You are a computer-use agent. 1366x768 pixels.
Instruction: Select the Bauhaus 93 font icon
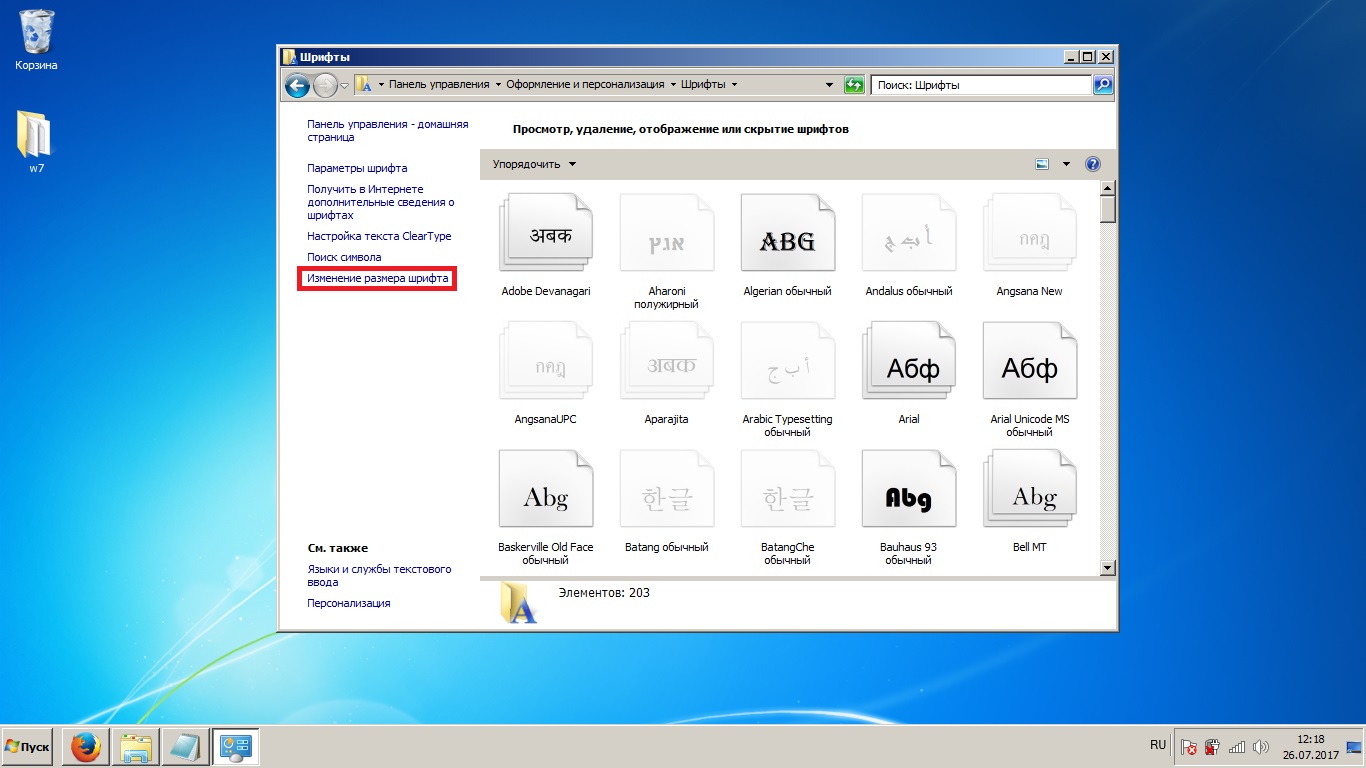coord(909,489)
